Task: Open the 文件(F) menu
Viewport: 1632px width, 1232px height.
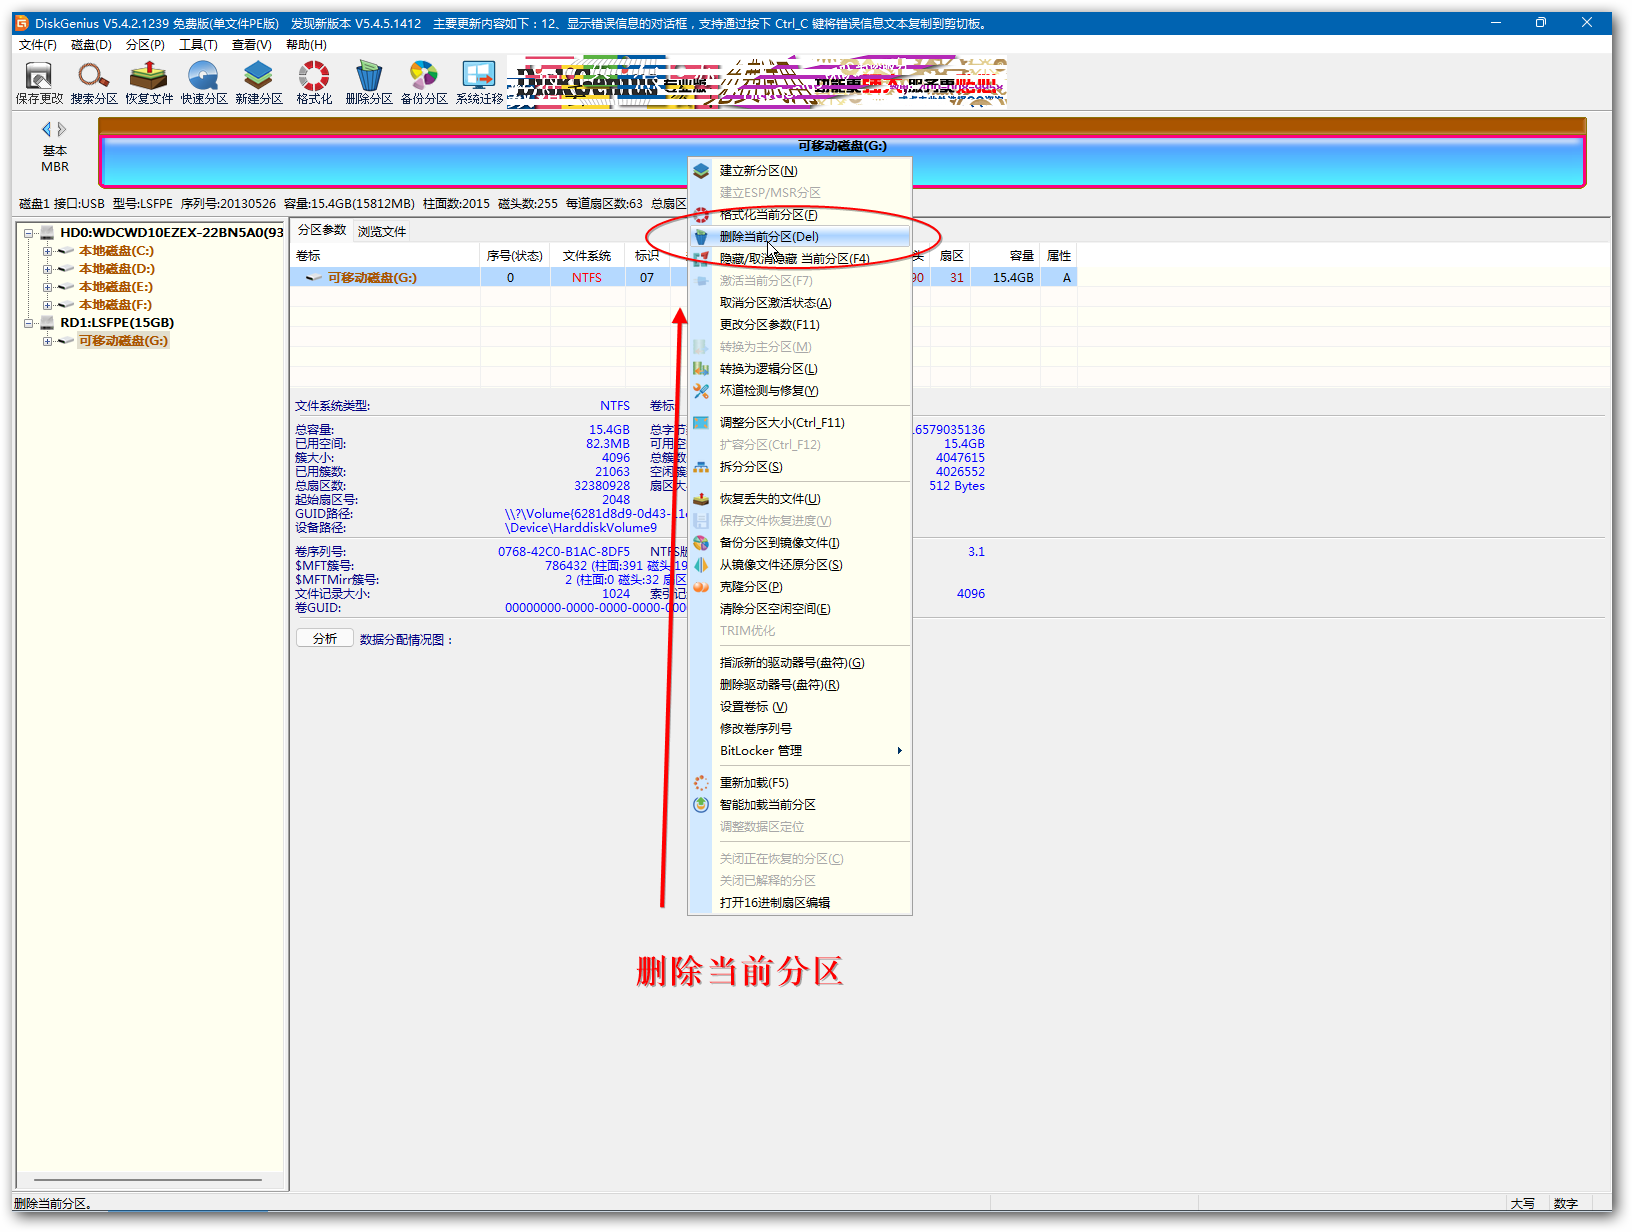Action: click(x=38, y=45)
